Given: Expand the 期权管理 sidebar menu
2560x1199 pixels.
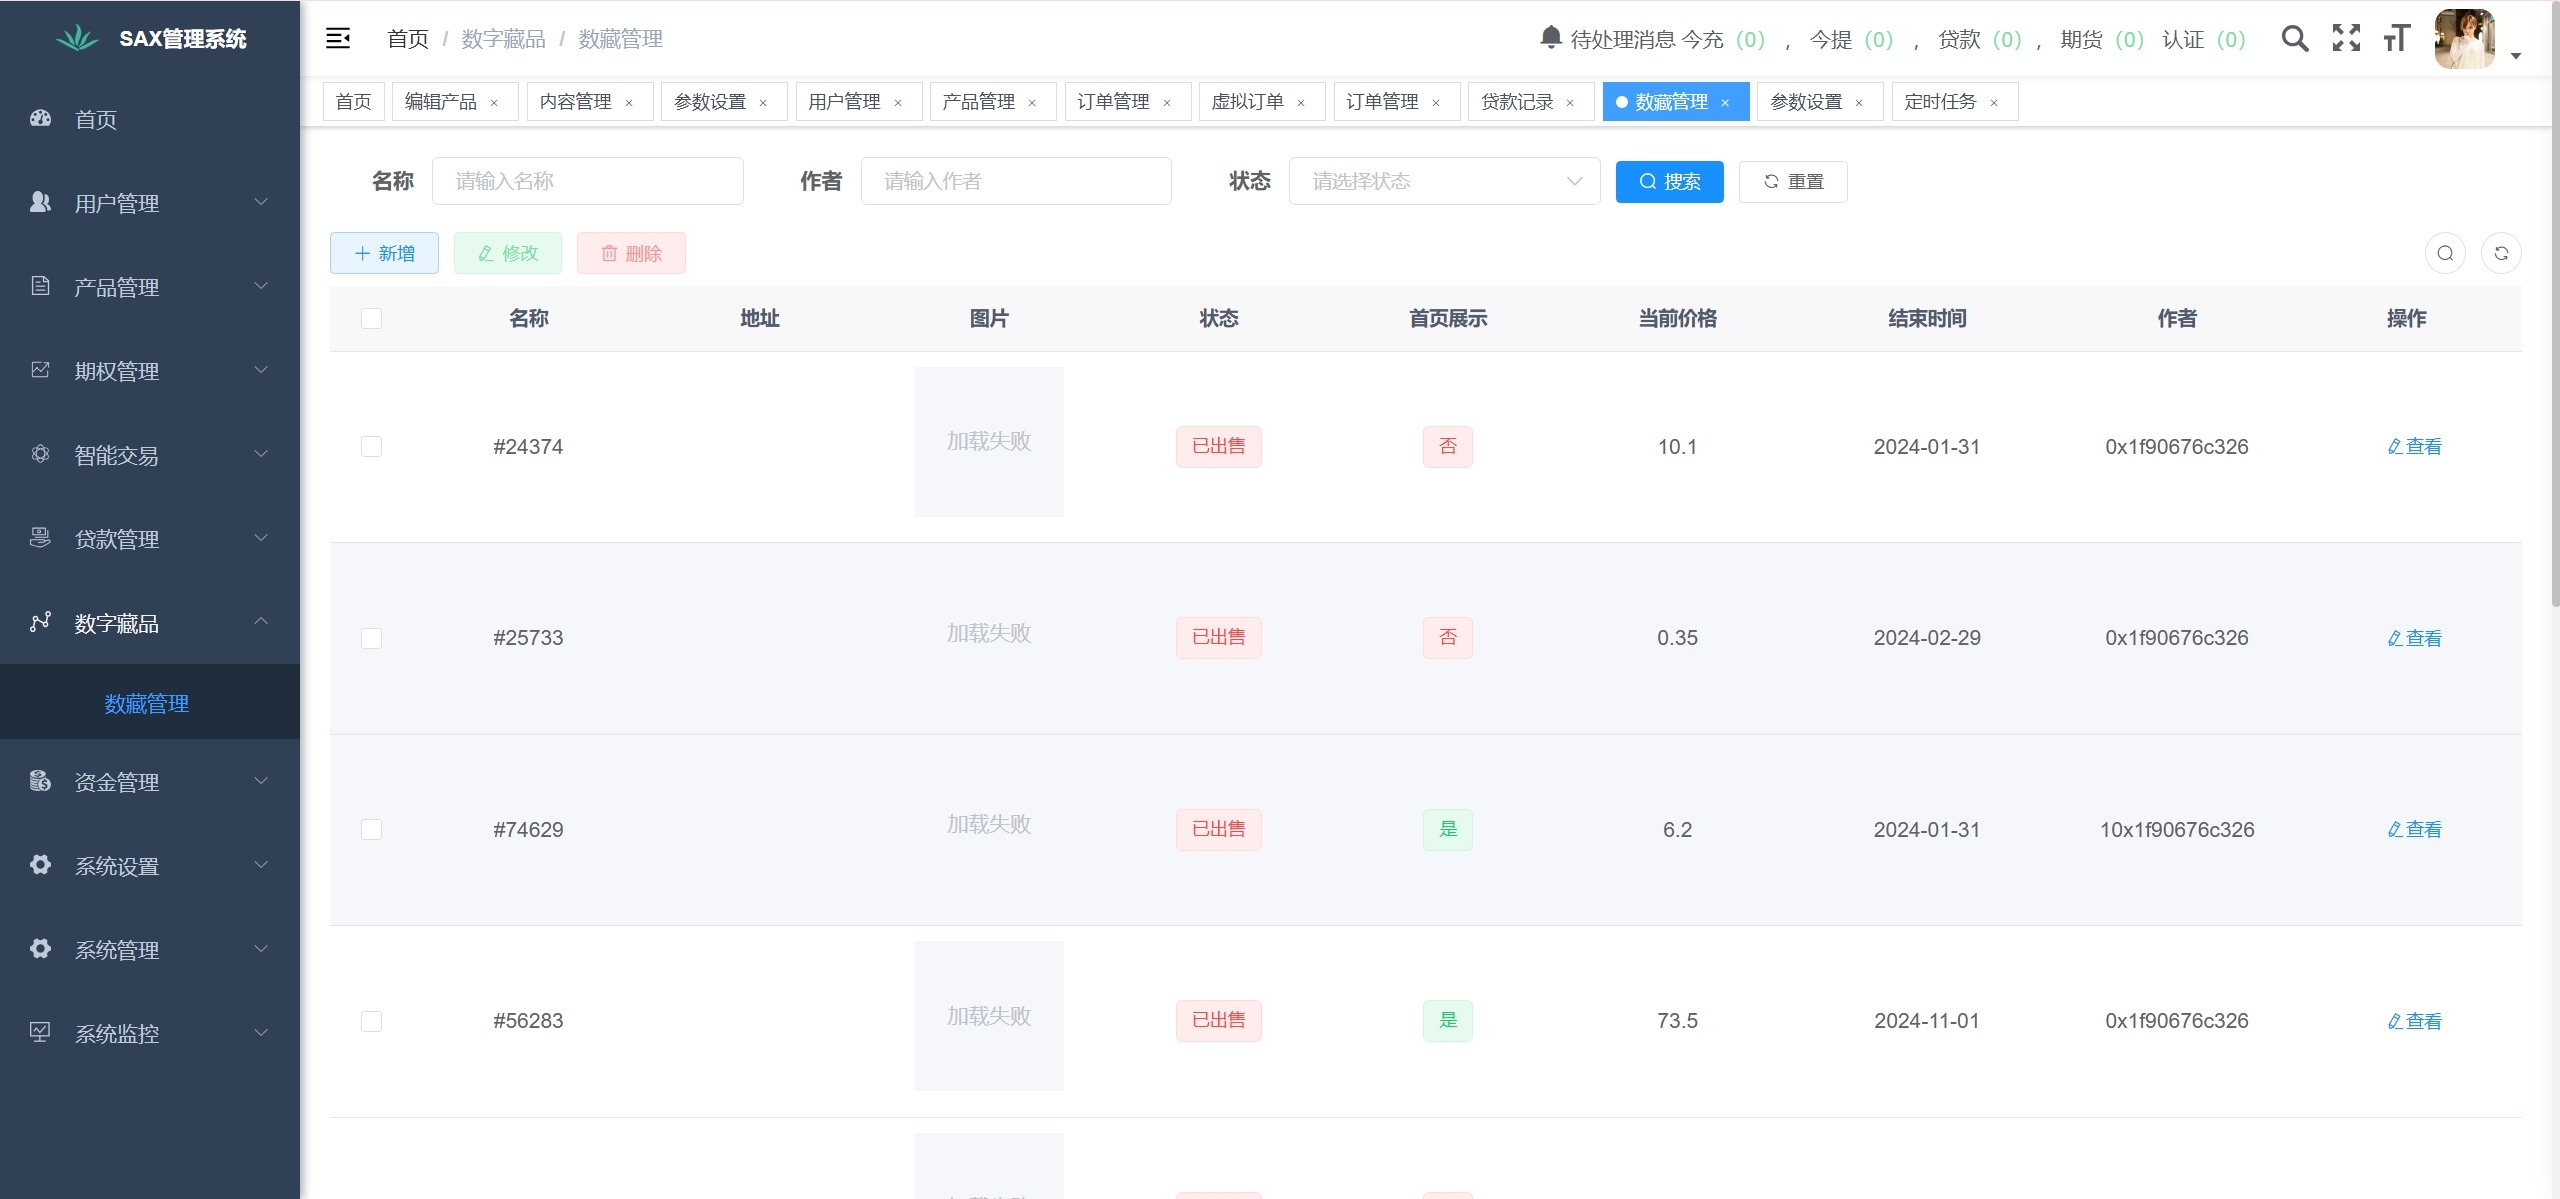Looking at the screenshot, I should coord(261,370).
